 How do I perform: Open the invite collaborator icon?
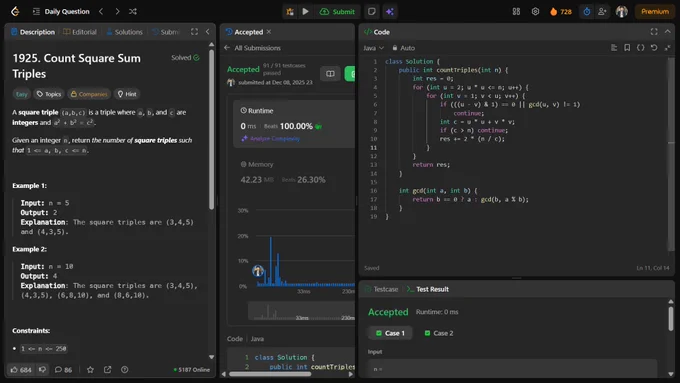(x=602, y=12)
